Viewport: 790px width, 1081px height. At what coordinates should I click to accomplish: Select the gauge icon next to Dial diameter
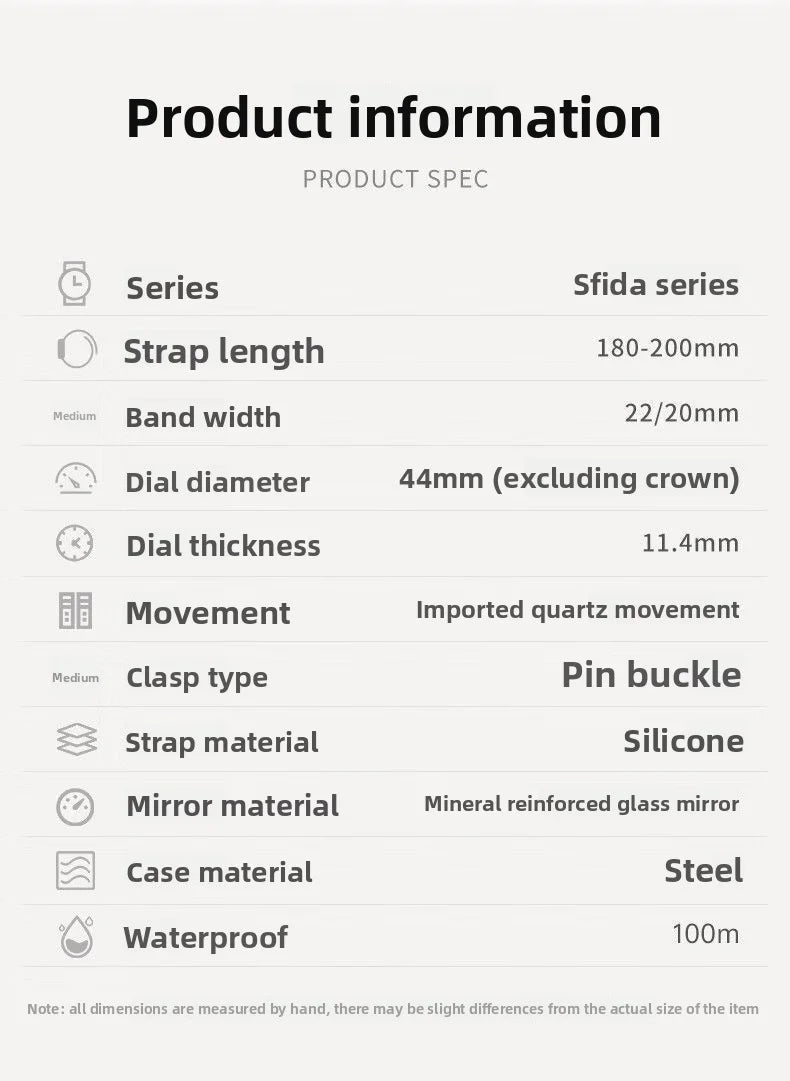click(75, 479)
